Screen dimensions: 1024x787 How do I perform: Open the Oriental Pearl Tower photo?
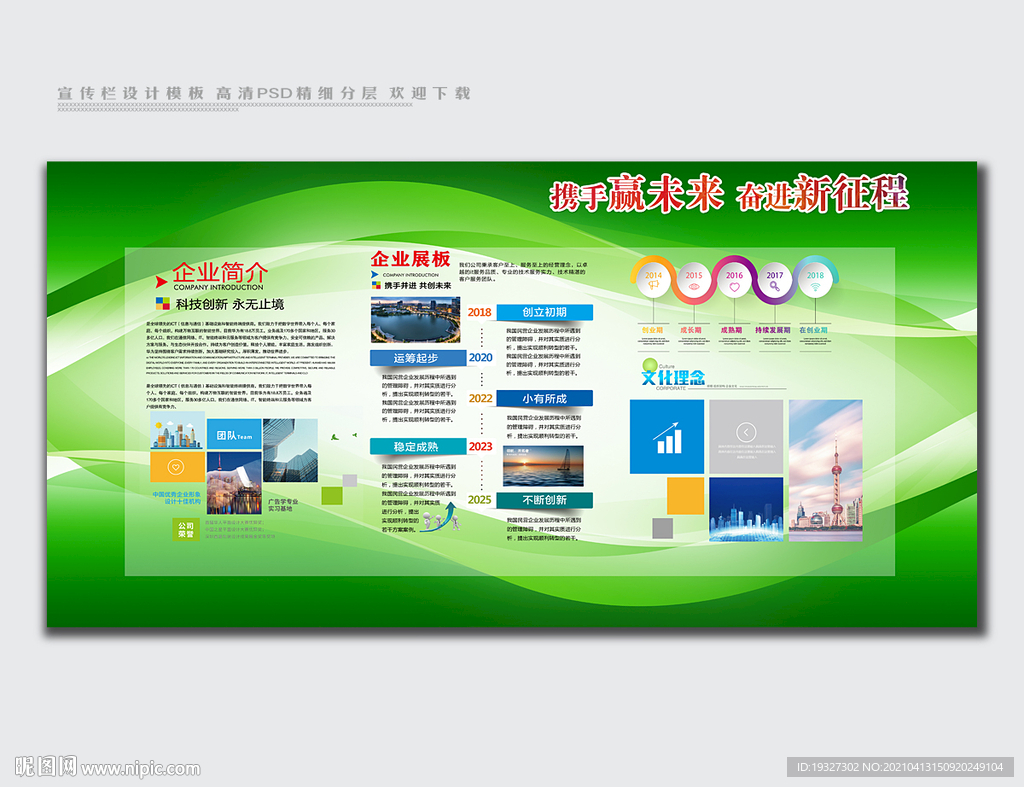pyautogui.click(x=825, y=470)
